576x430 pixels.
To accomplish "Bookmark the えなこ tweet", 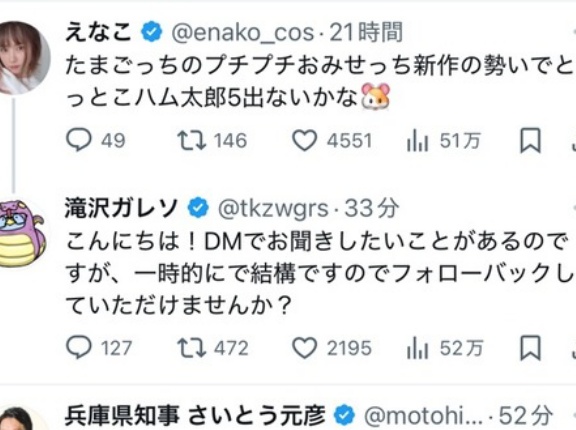I will point(530,140).
